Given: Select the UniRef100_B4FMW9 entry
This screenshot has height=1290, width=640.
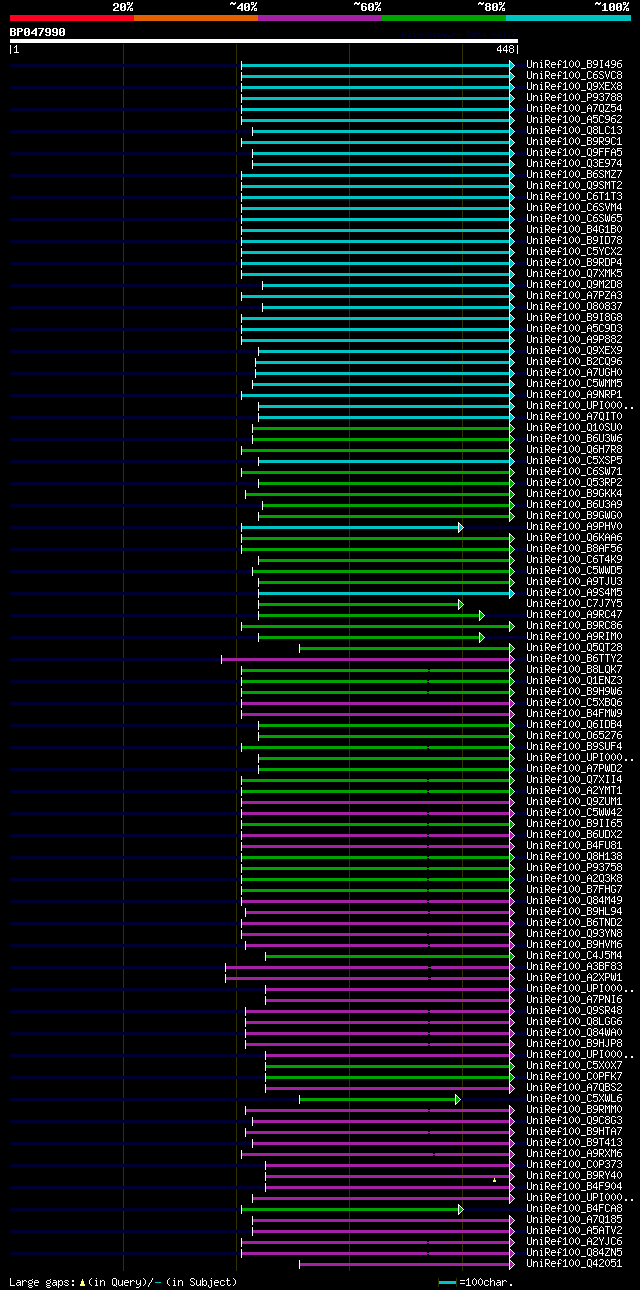Looking at the screenshot, I should (574, 713).
